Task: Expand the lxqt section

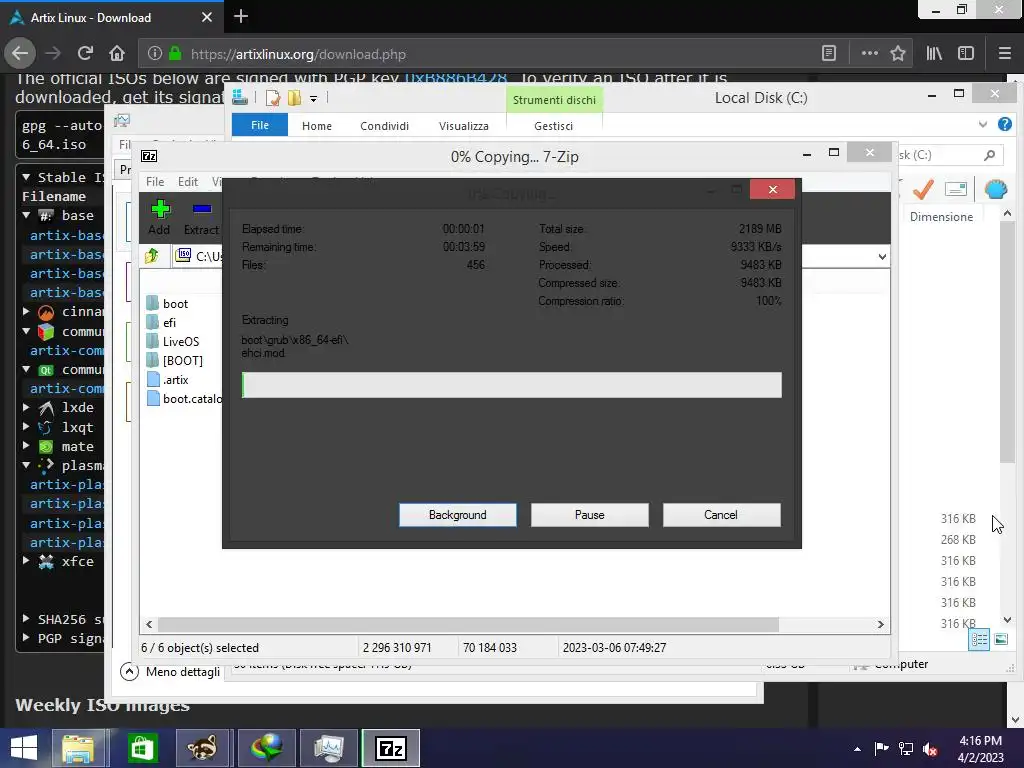Action: click(x=26, y=426)
